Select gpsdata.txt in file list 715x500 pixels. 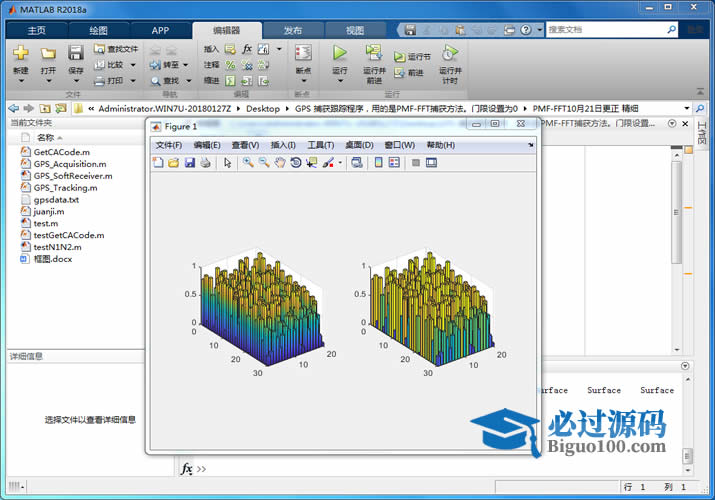tap(56, 200)
